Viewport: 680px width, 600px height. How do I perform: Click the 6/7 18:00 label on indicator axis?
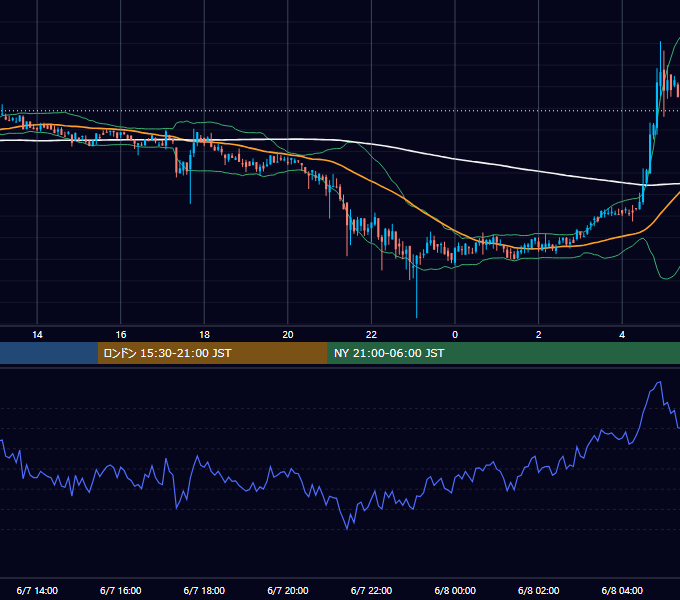pos(204,590)
